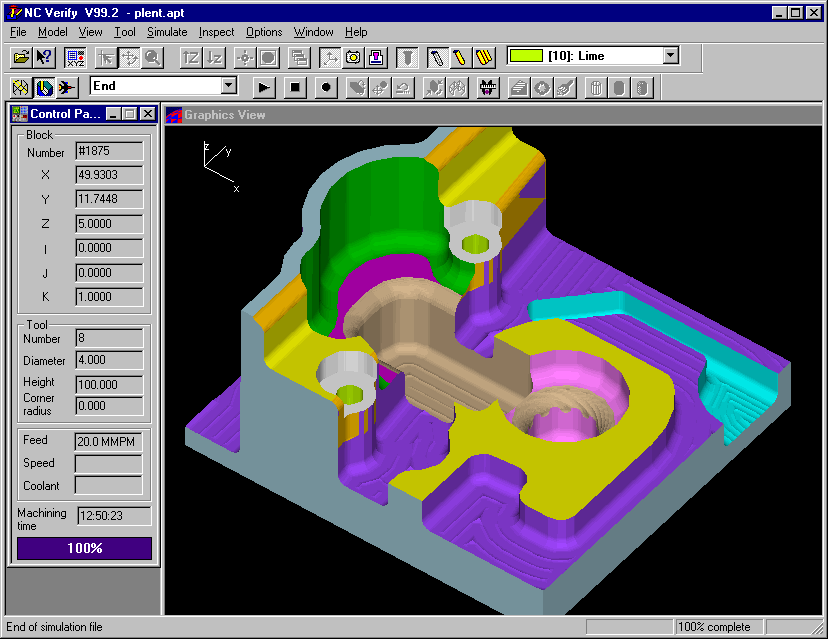Click the Feed 20.0 MMPM field
The height and width of the screenshot is (639, 828).
(x=109, y=441)
